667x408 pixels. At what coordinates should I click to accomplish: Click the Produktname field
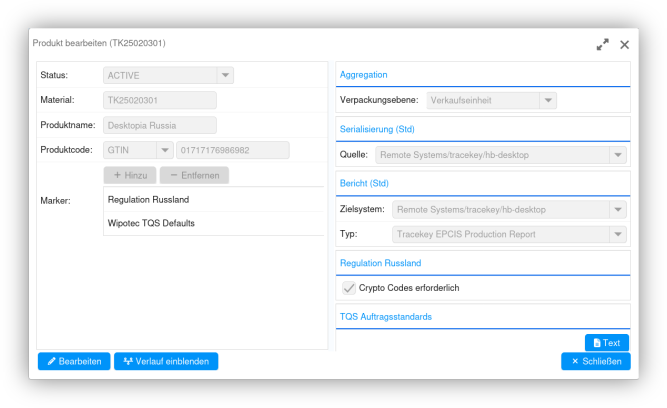tap(160, 125)
